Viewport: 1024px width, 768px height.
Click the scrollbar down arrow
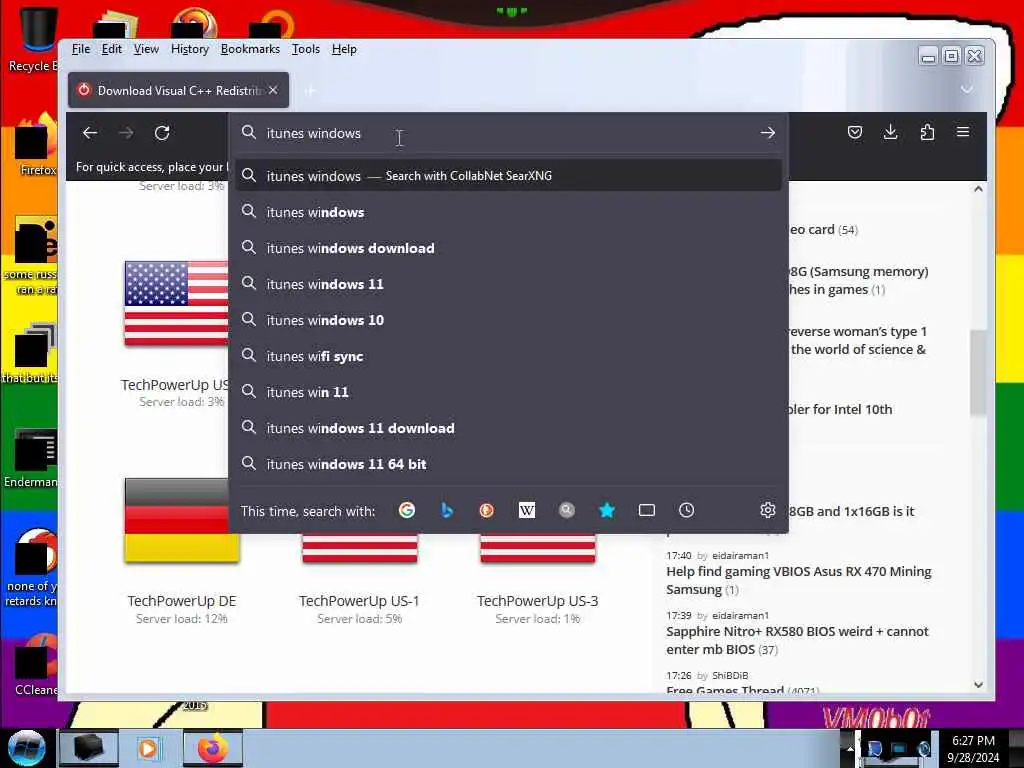(978, 684)
